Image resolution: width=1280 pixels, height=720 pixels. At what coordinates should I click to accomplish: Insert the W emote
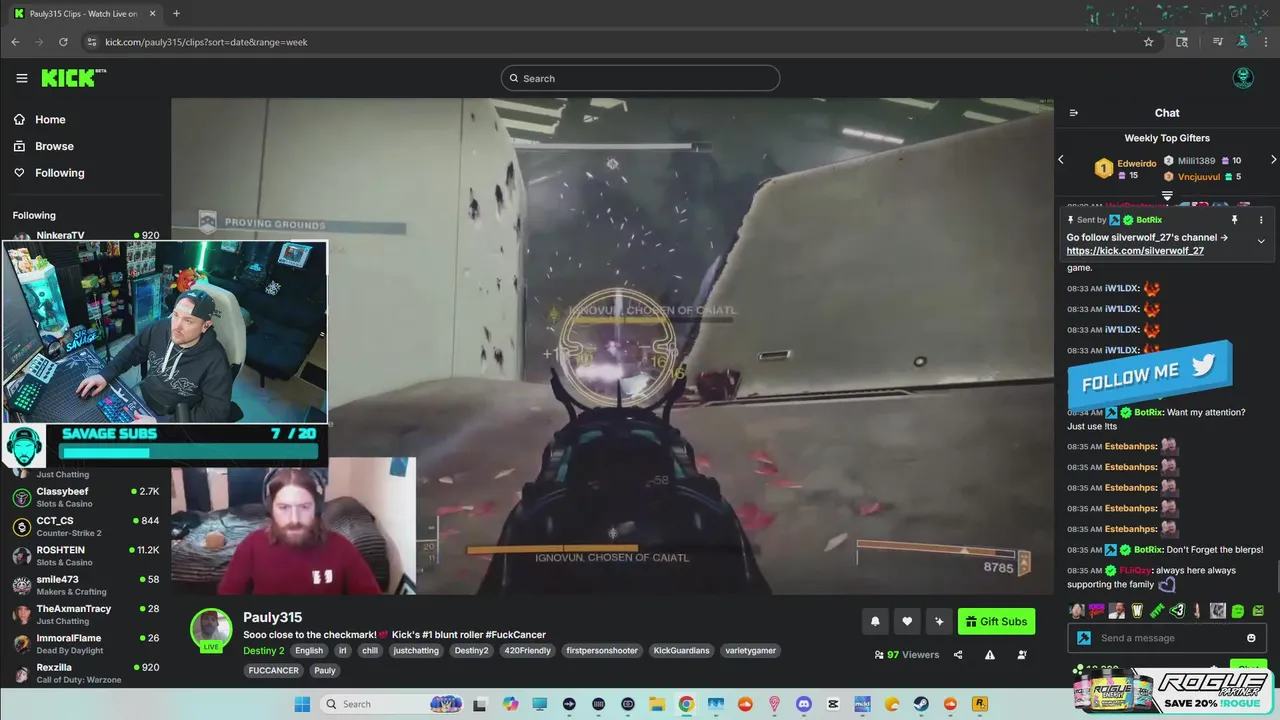point(1137,610)
